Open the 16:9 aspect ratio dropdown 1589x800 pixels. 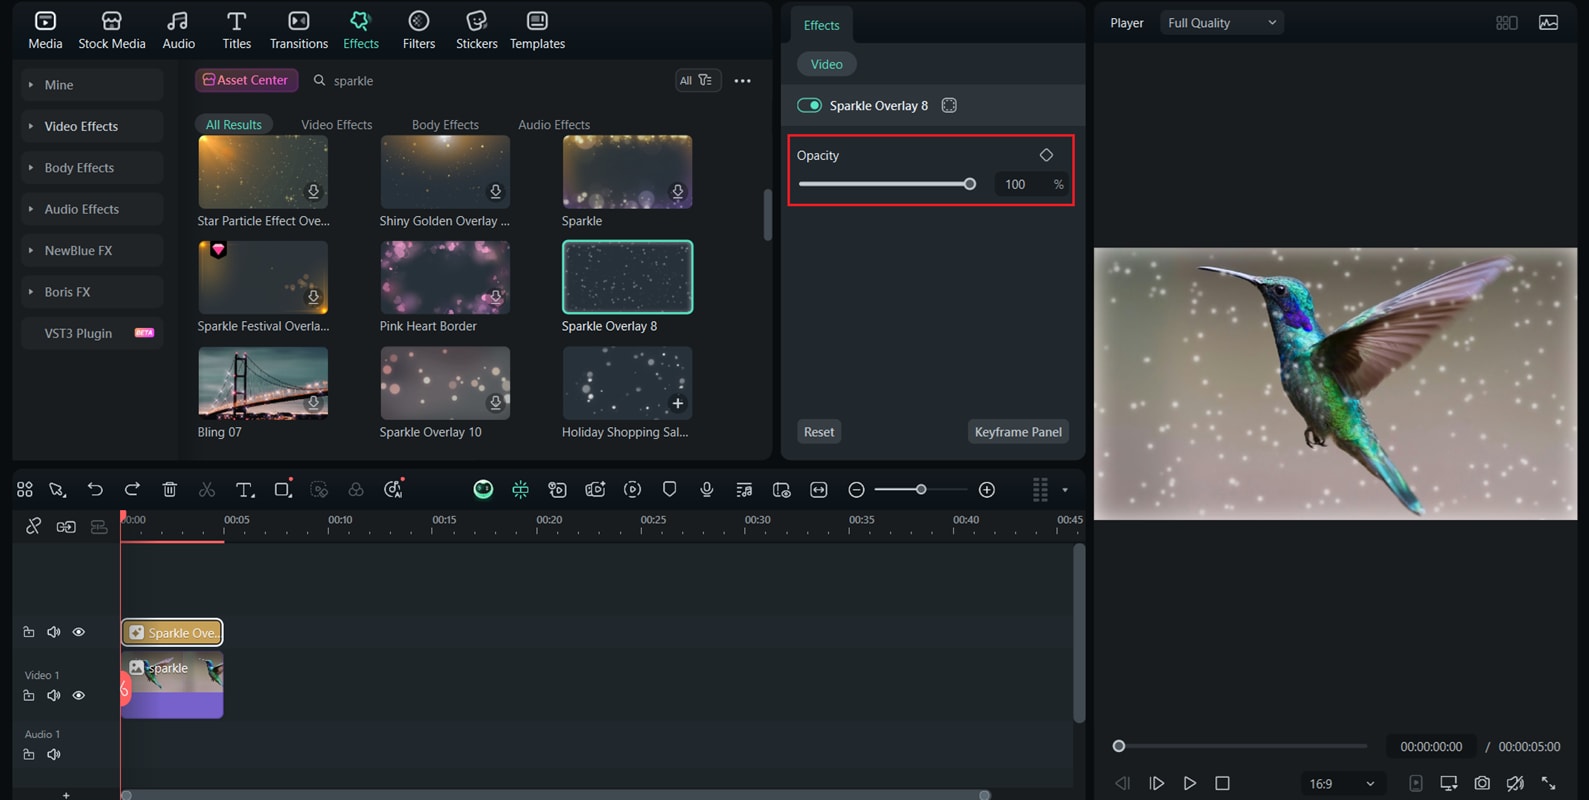coord(1341,783)
